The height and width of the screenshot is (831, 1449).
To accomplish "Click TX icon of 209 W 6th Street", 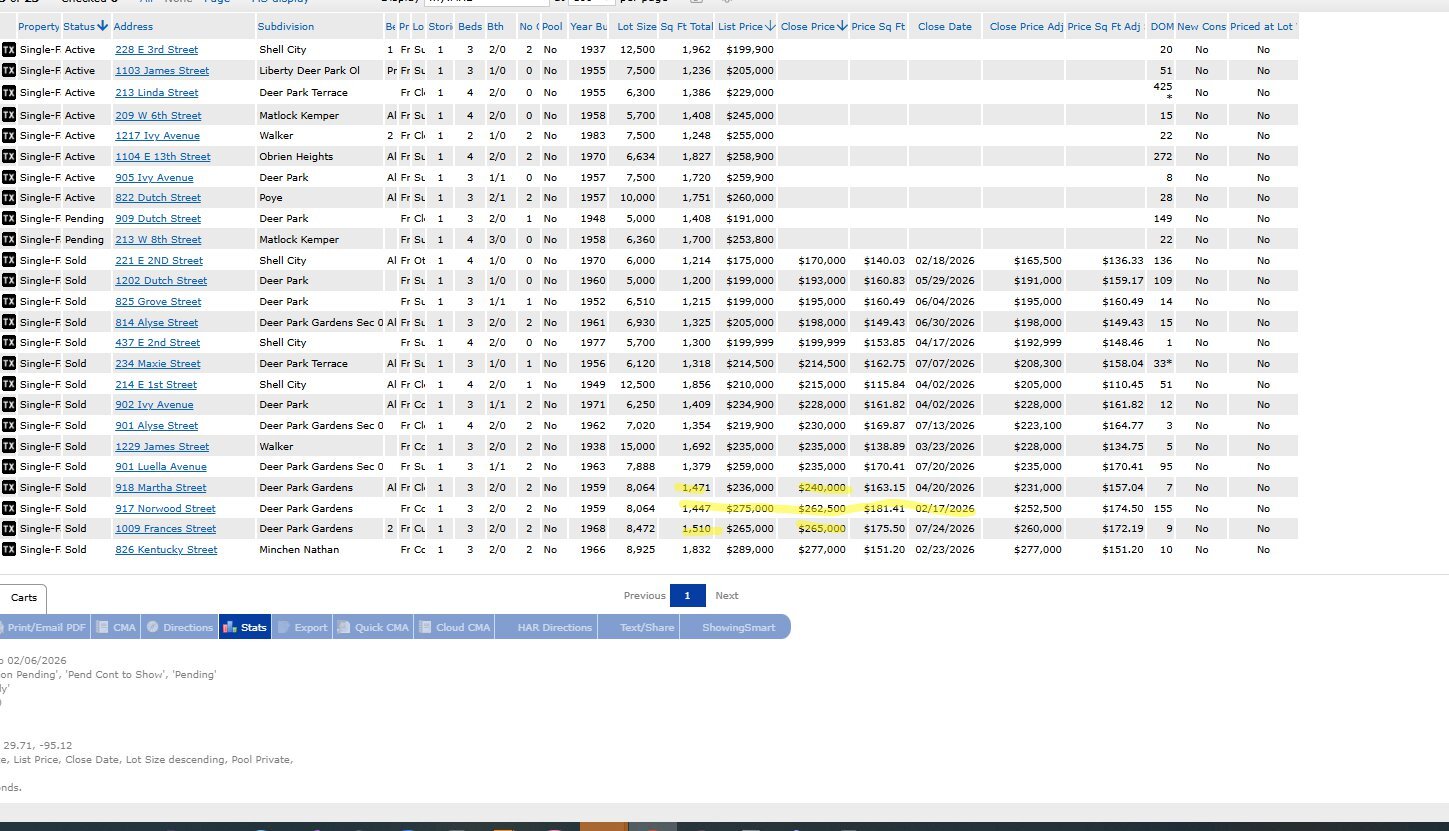I will (x=9, y=115).
